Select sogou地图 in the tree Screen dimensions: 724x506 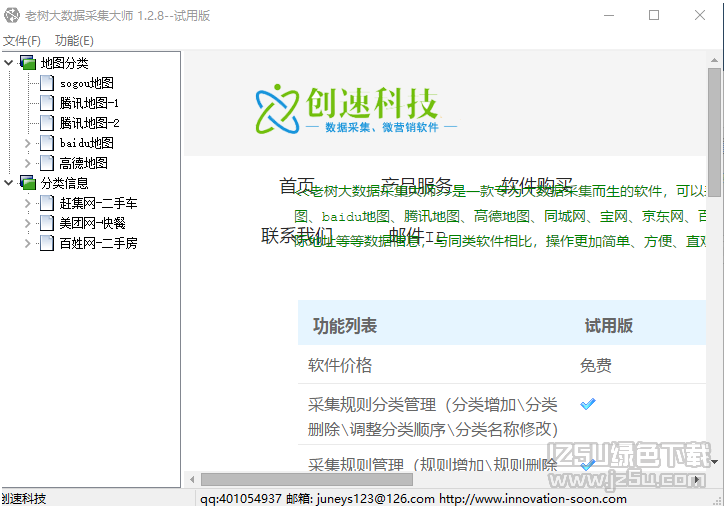(86, 83)
